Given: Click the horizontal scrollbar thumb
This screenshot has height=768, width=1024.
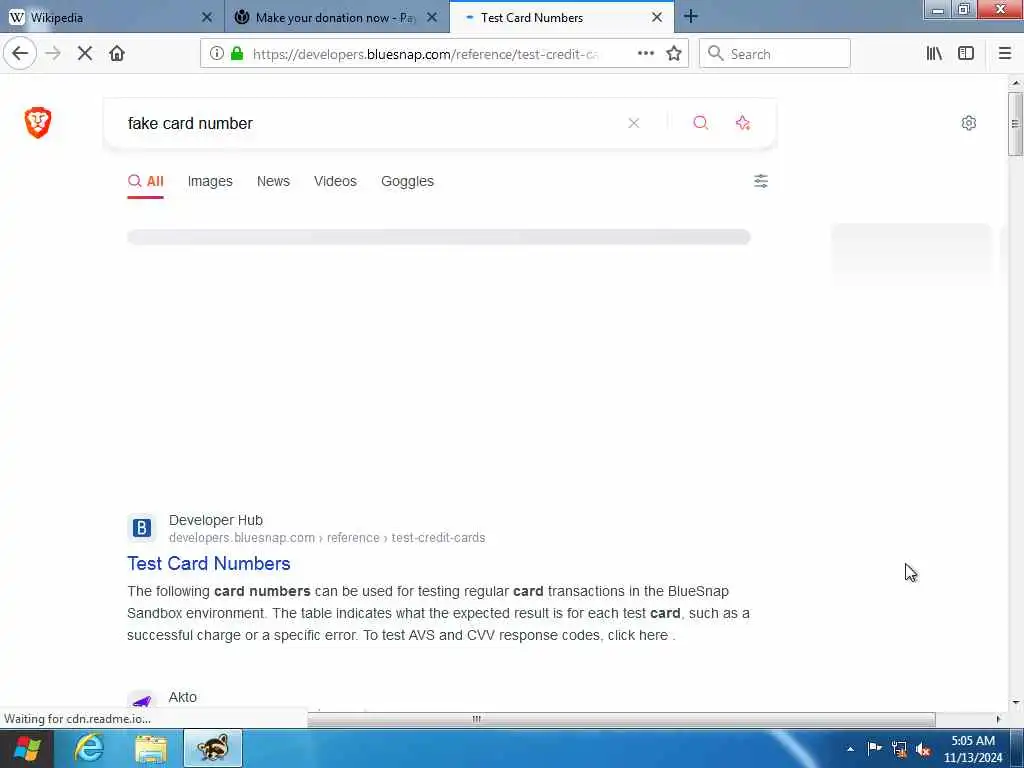Looking at the screenshot, I should pyautogui.click(x=620, y=719).
